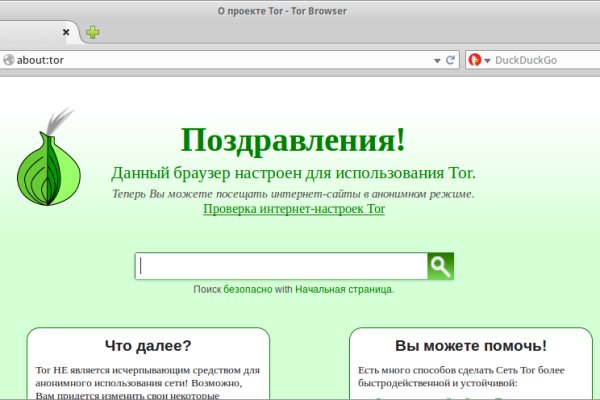Click inside the DuckDuckGo search box

(545, 60)
